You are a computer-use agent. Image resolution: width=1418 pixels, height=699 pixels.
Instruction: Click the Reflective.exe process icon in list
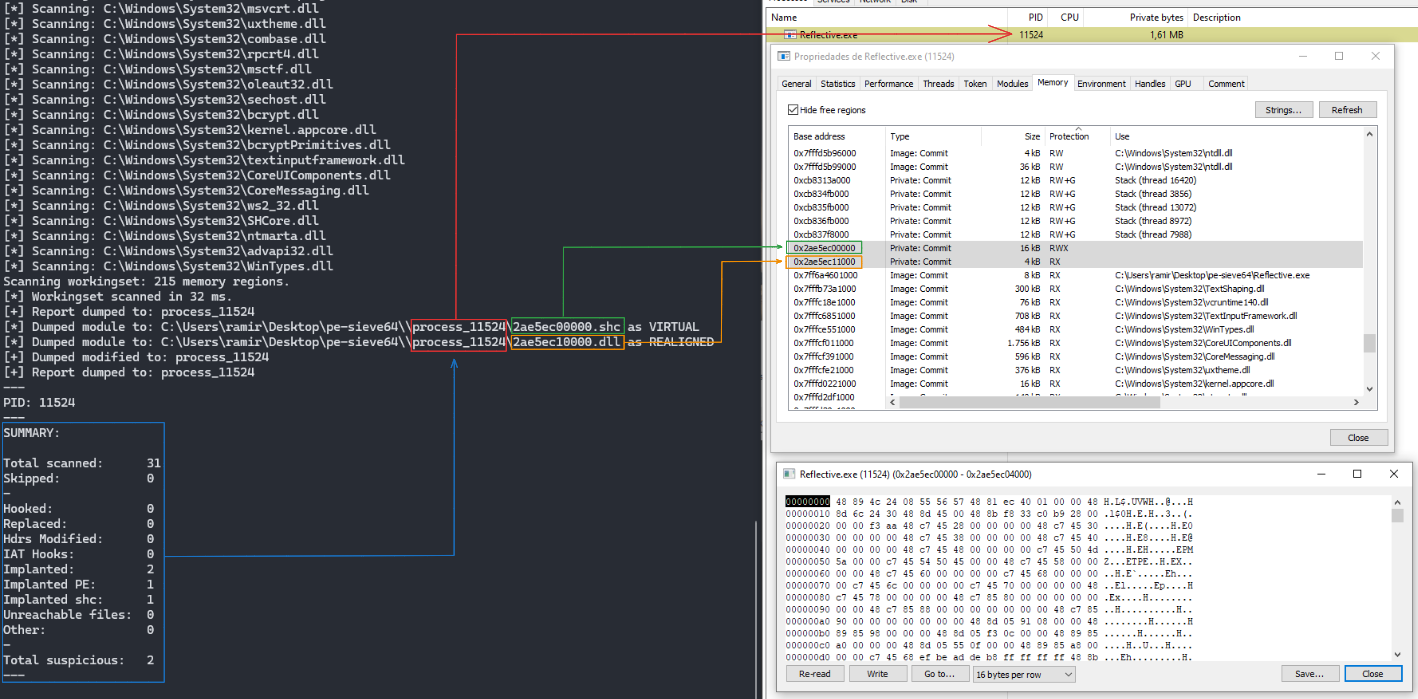[789, 35]
